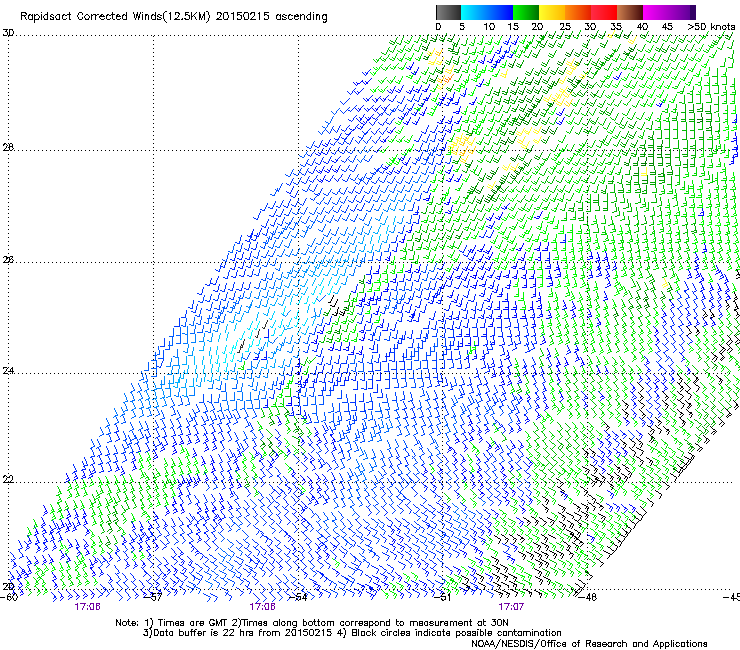
Task: Click the 'Rapidscat Corrected Winds(12.5KM)' title text
Action: coord(115,17)
